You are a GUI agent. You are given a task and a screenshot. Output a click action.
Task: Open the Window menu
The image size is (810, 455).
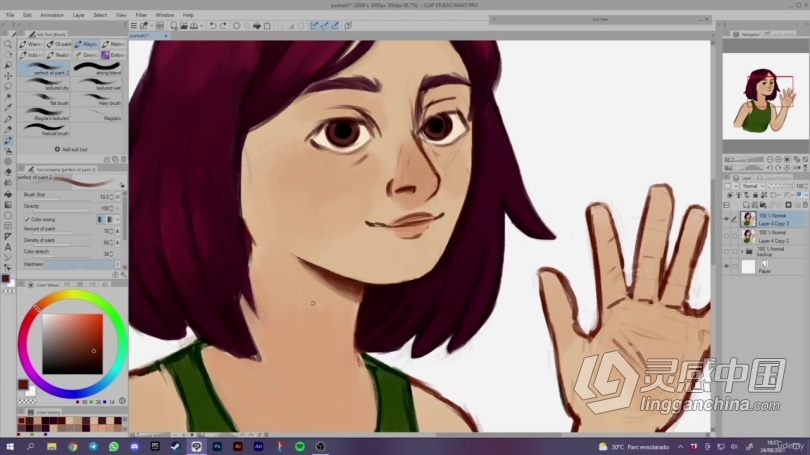tap(165, 15)
